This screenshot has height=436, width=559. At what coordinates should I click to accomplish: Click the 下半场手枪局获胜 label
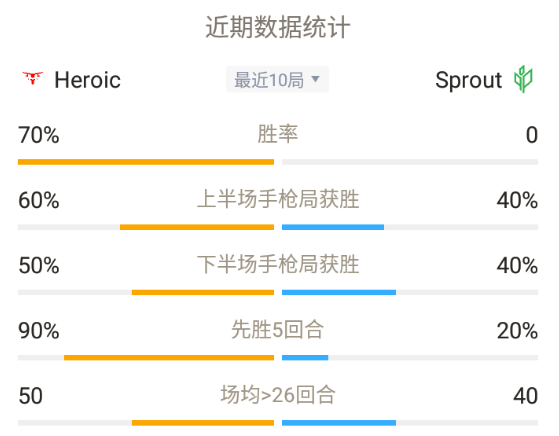[x=278, y=264]
